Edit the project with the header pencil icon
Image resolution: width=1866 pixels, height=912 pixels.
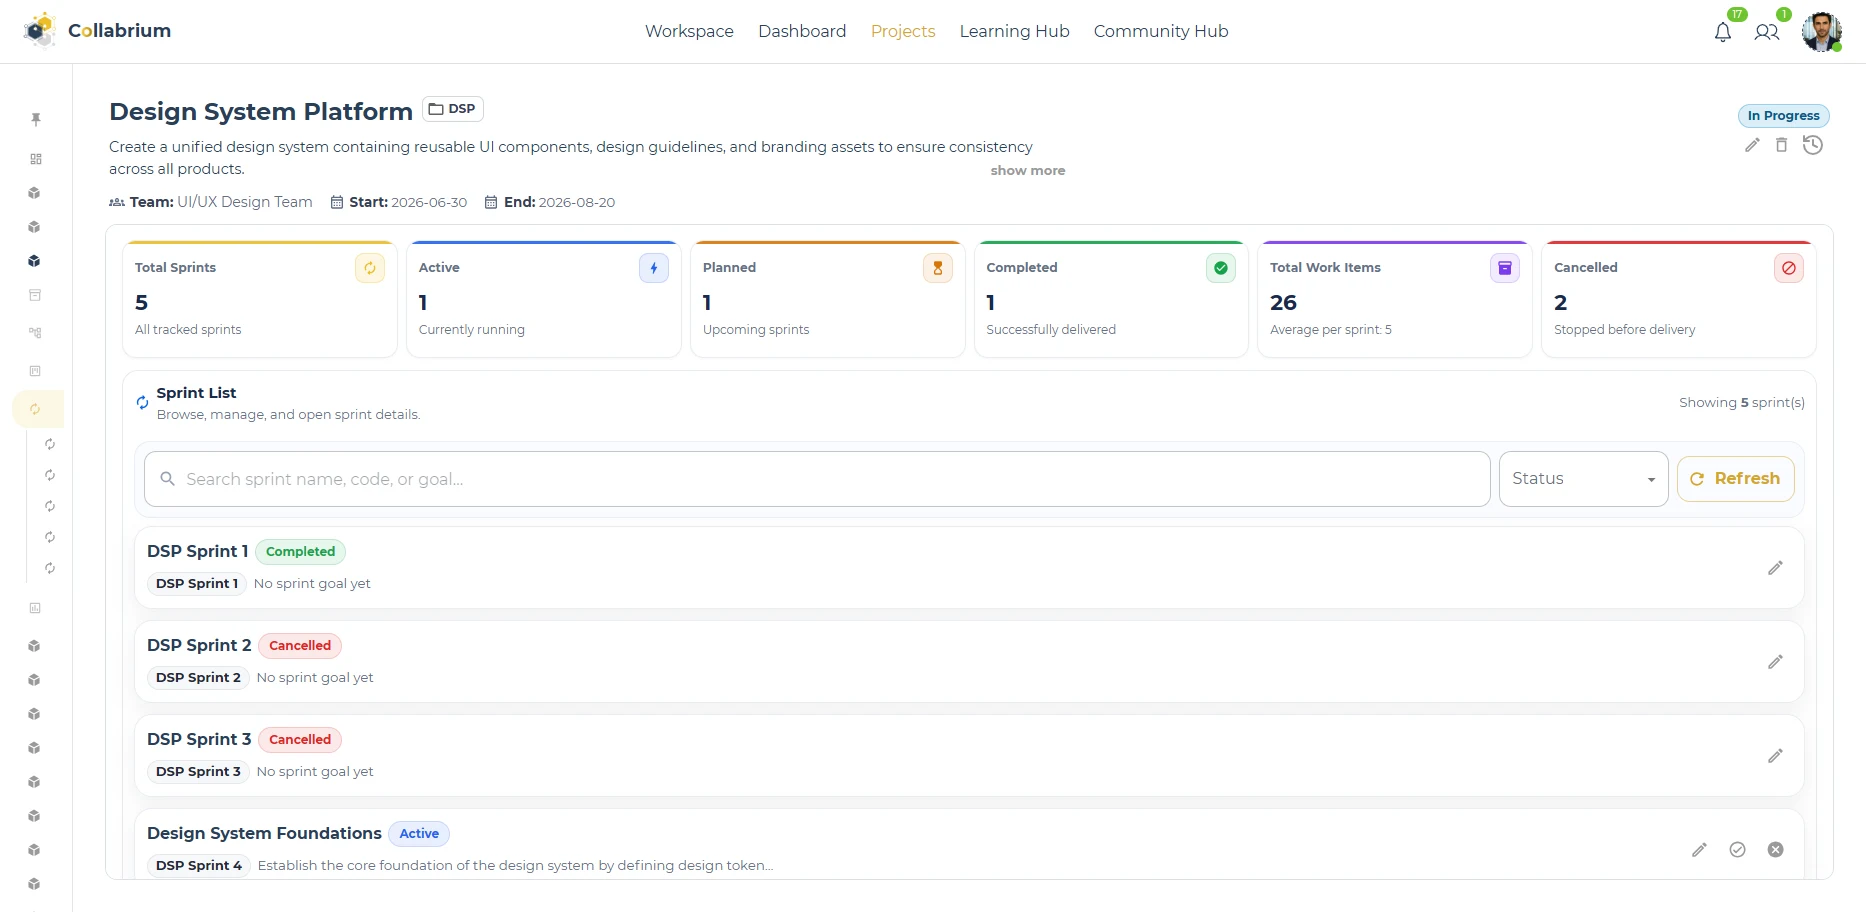click(x=1752, y=145)
